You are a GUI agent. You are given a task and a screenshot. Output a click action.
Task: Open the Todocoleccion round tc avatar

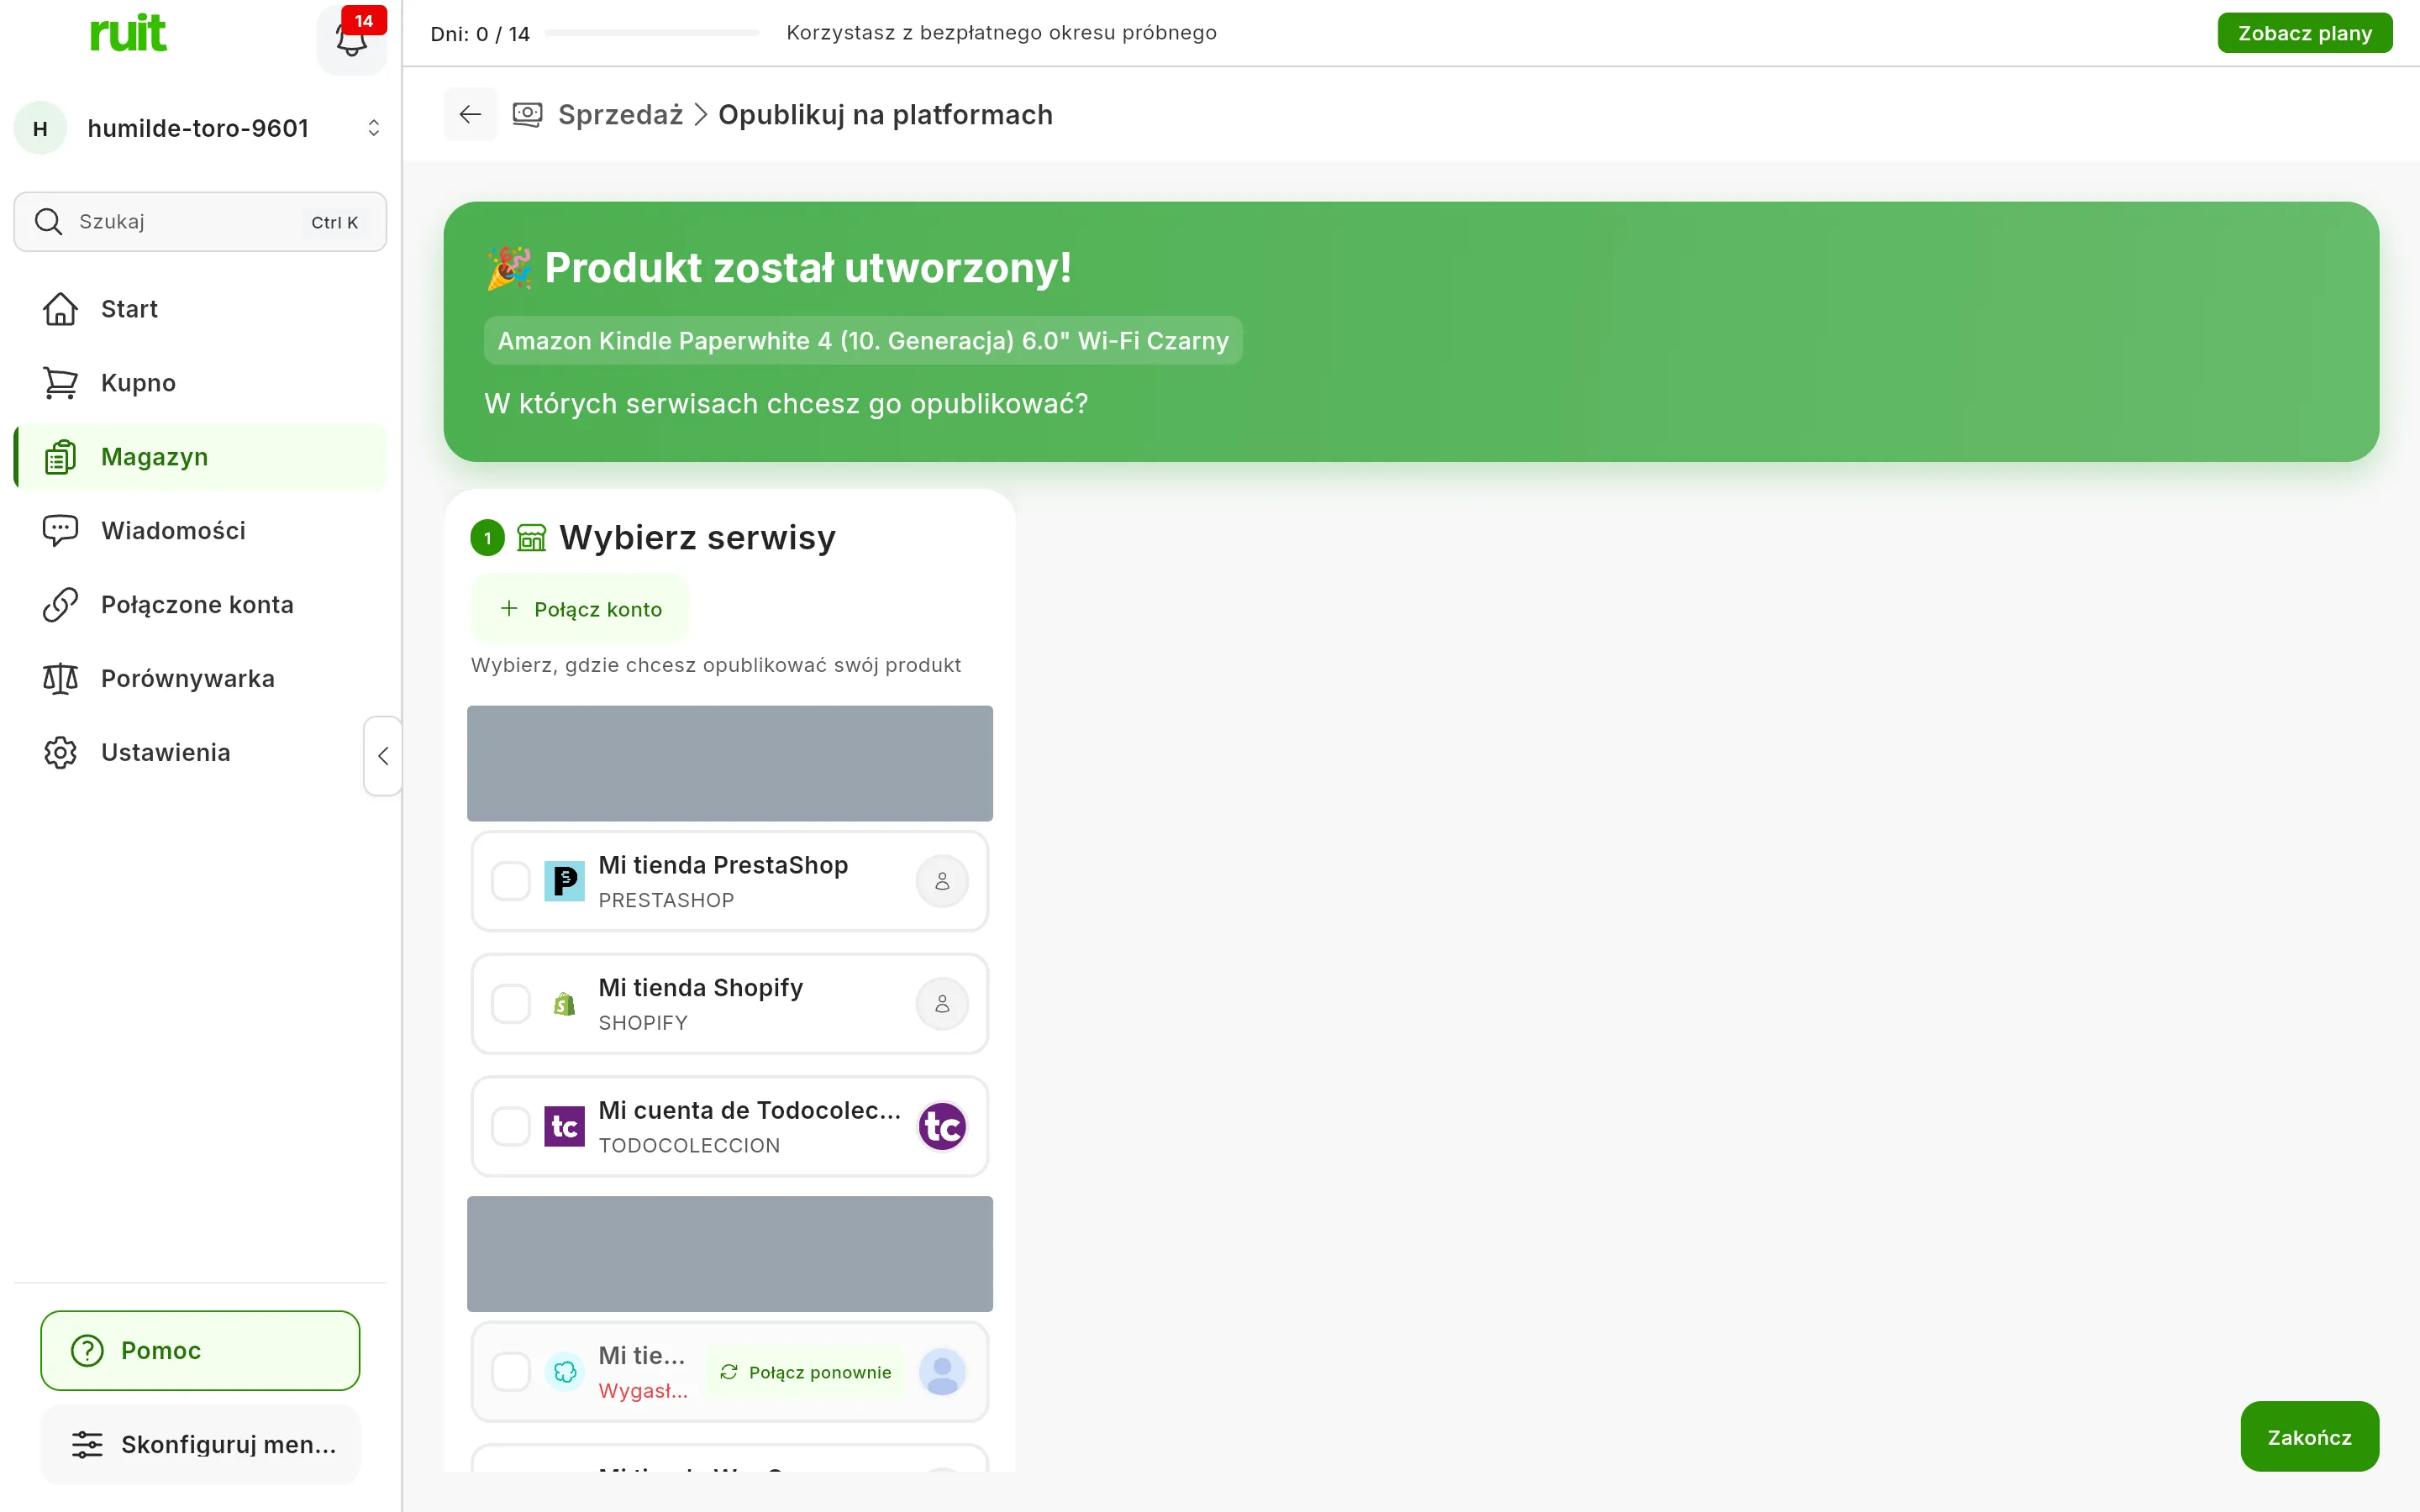tap(942, 1126)
